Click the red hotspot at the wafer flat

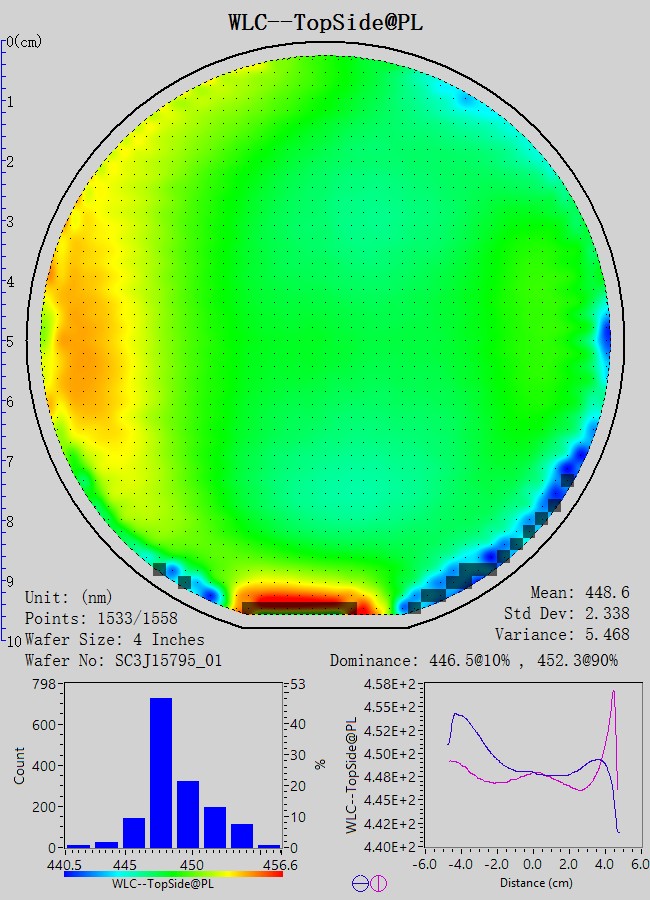(x=300, y=598)
